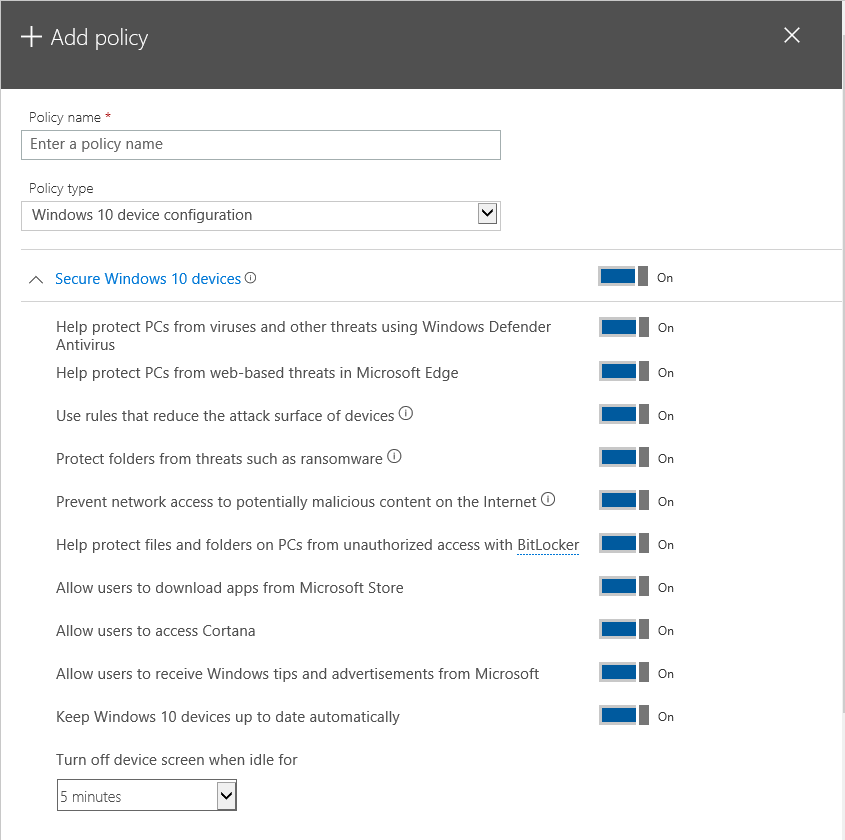Viewport: 845px width, 840px height.
Task: Click the Windows tips and advertisements setting text
Action: (297, 674)
